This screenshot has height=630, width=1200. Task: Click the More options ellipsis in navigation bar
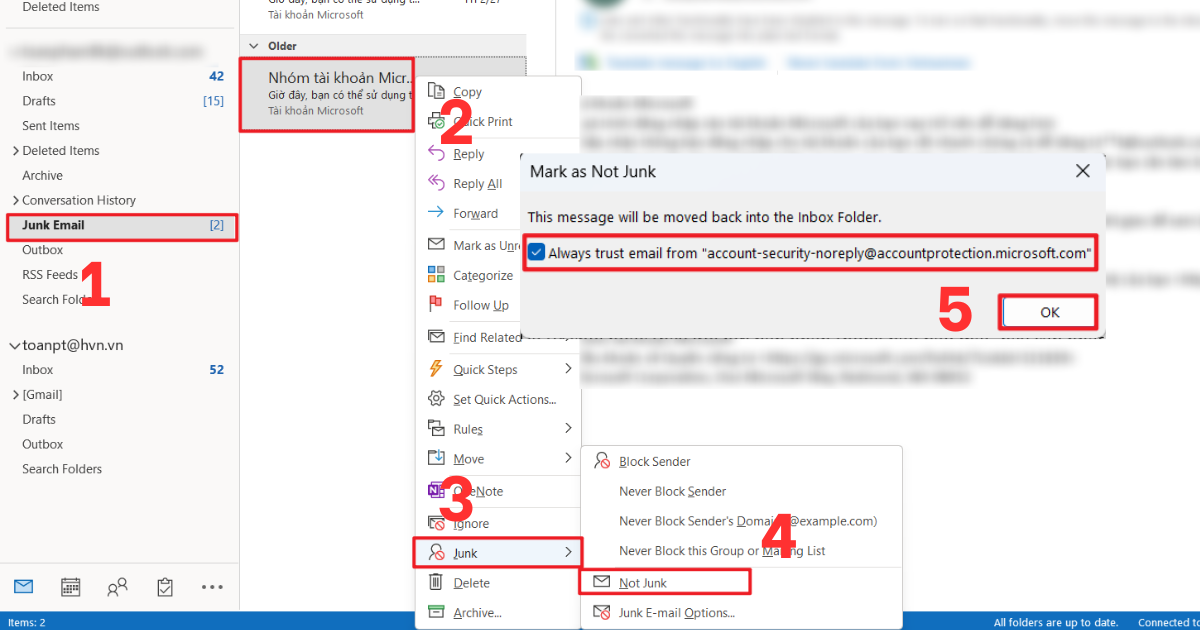click(x=212, y=587)
